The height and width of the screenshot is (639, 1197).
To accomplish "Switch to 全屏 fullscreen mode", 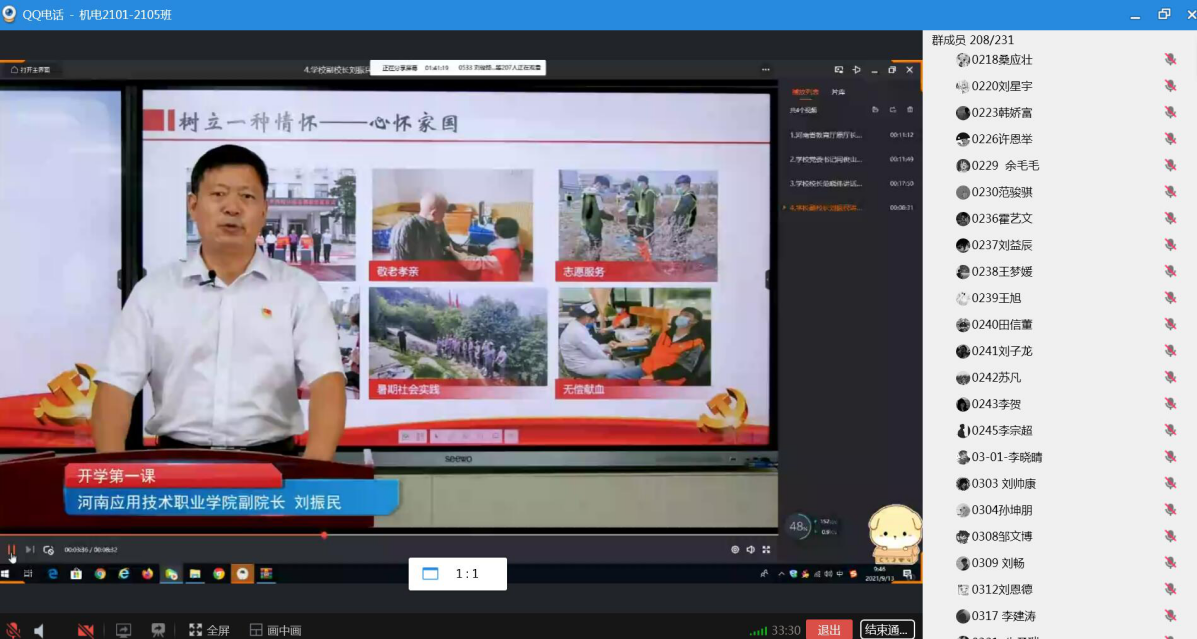I will click(x=209, y=630).
